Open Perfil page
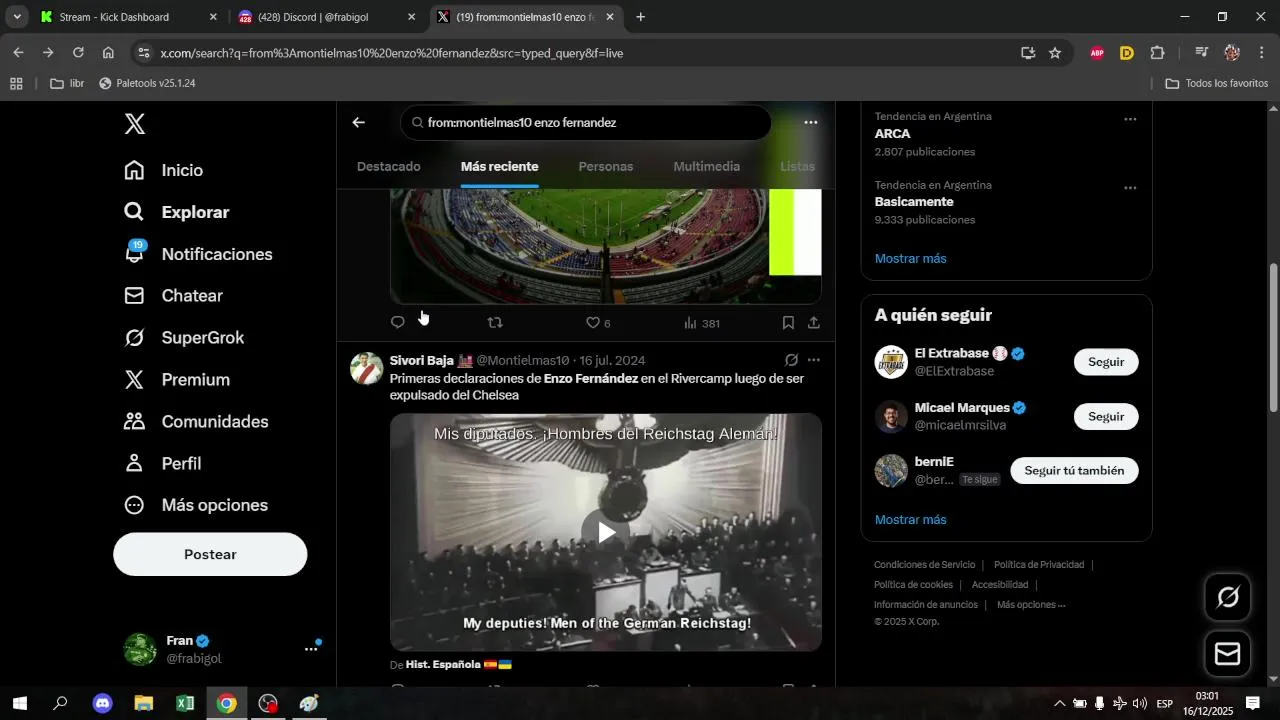The height and width of the screenshot is (720, 1280). click(x=162, y=464)
